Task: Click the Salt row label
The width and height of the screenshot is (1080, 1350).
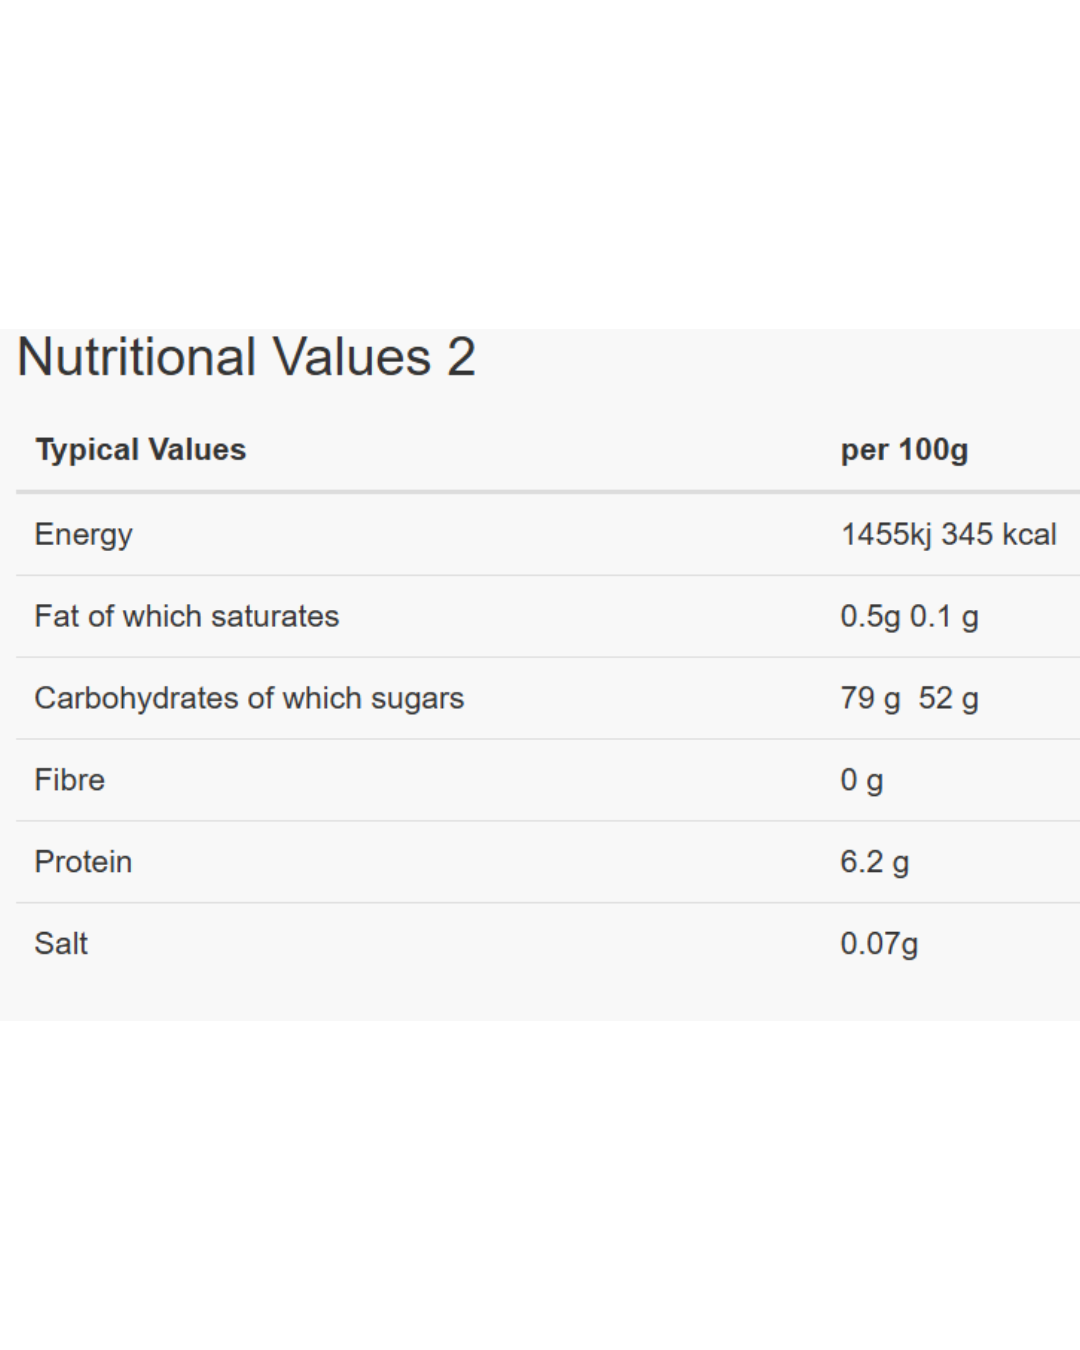Action: tap(61, 944)
